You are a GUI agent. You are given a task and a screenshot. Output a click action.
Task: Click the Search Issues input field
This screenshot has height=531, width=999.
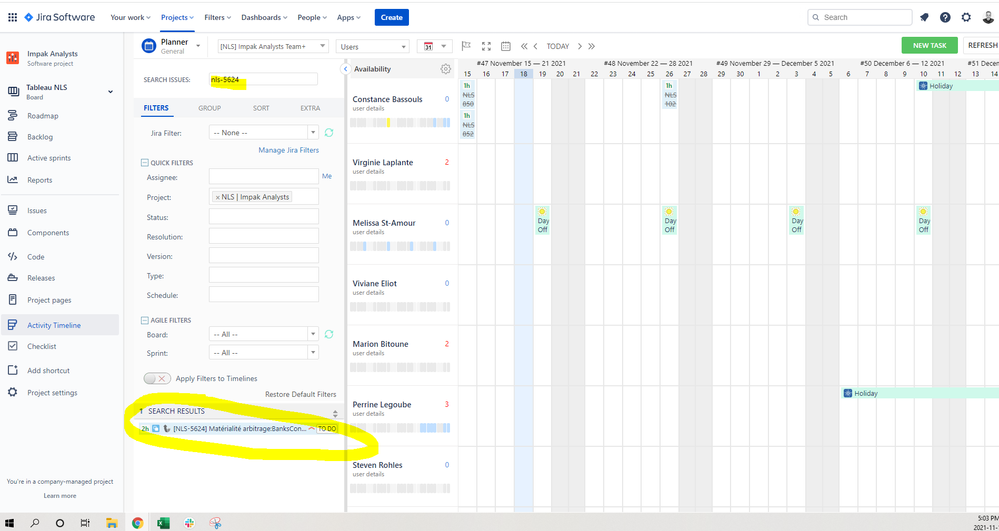[262, 79]
